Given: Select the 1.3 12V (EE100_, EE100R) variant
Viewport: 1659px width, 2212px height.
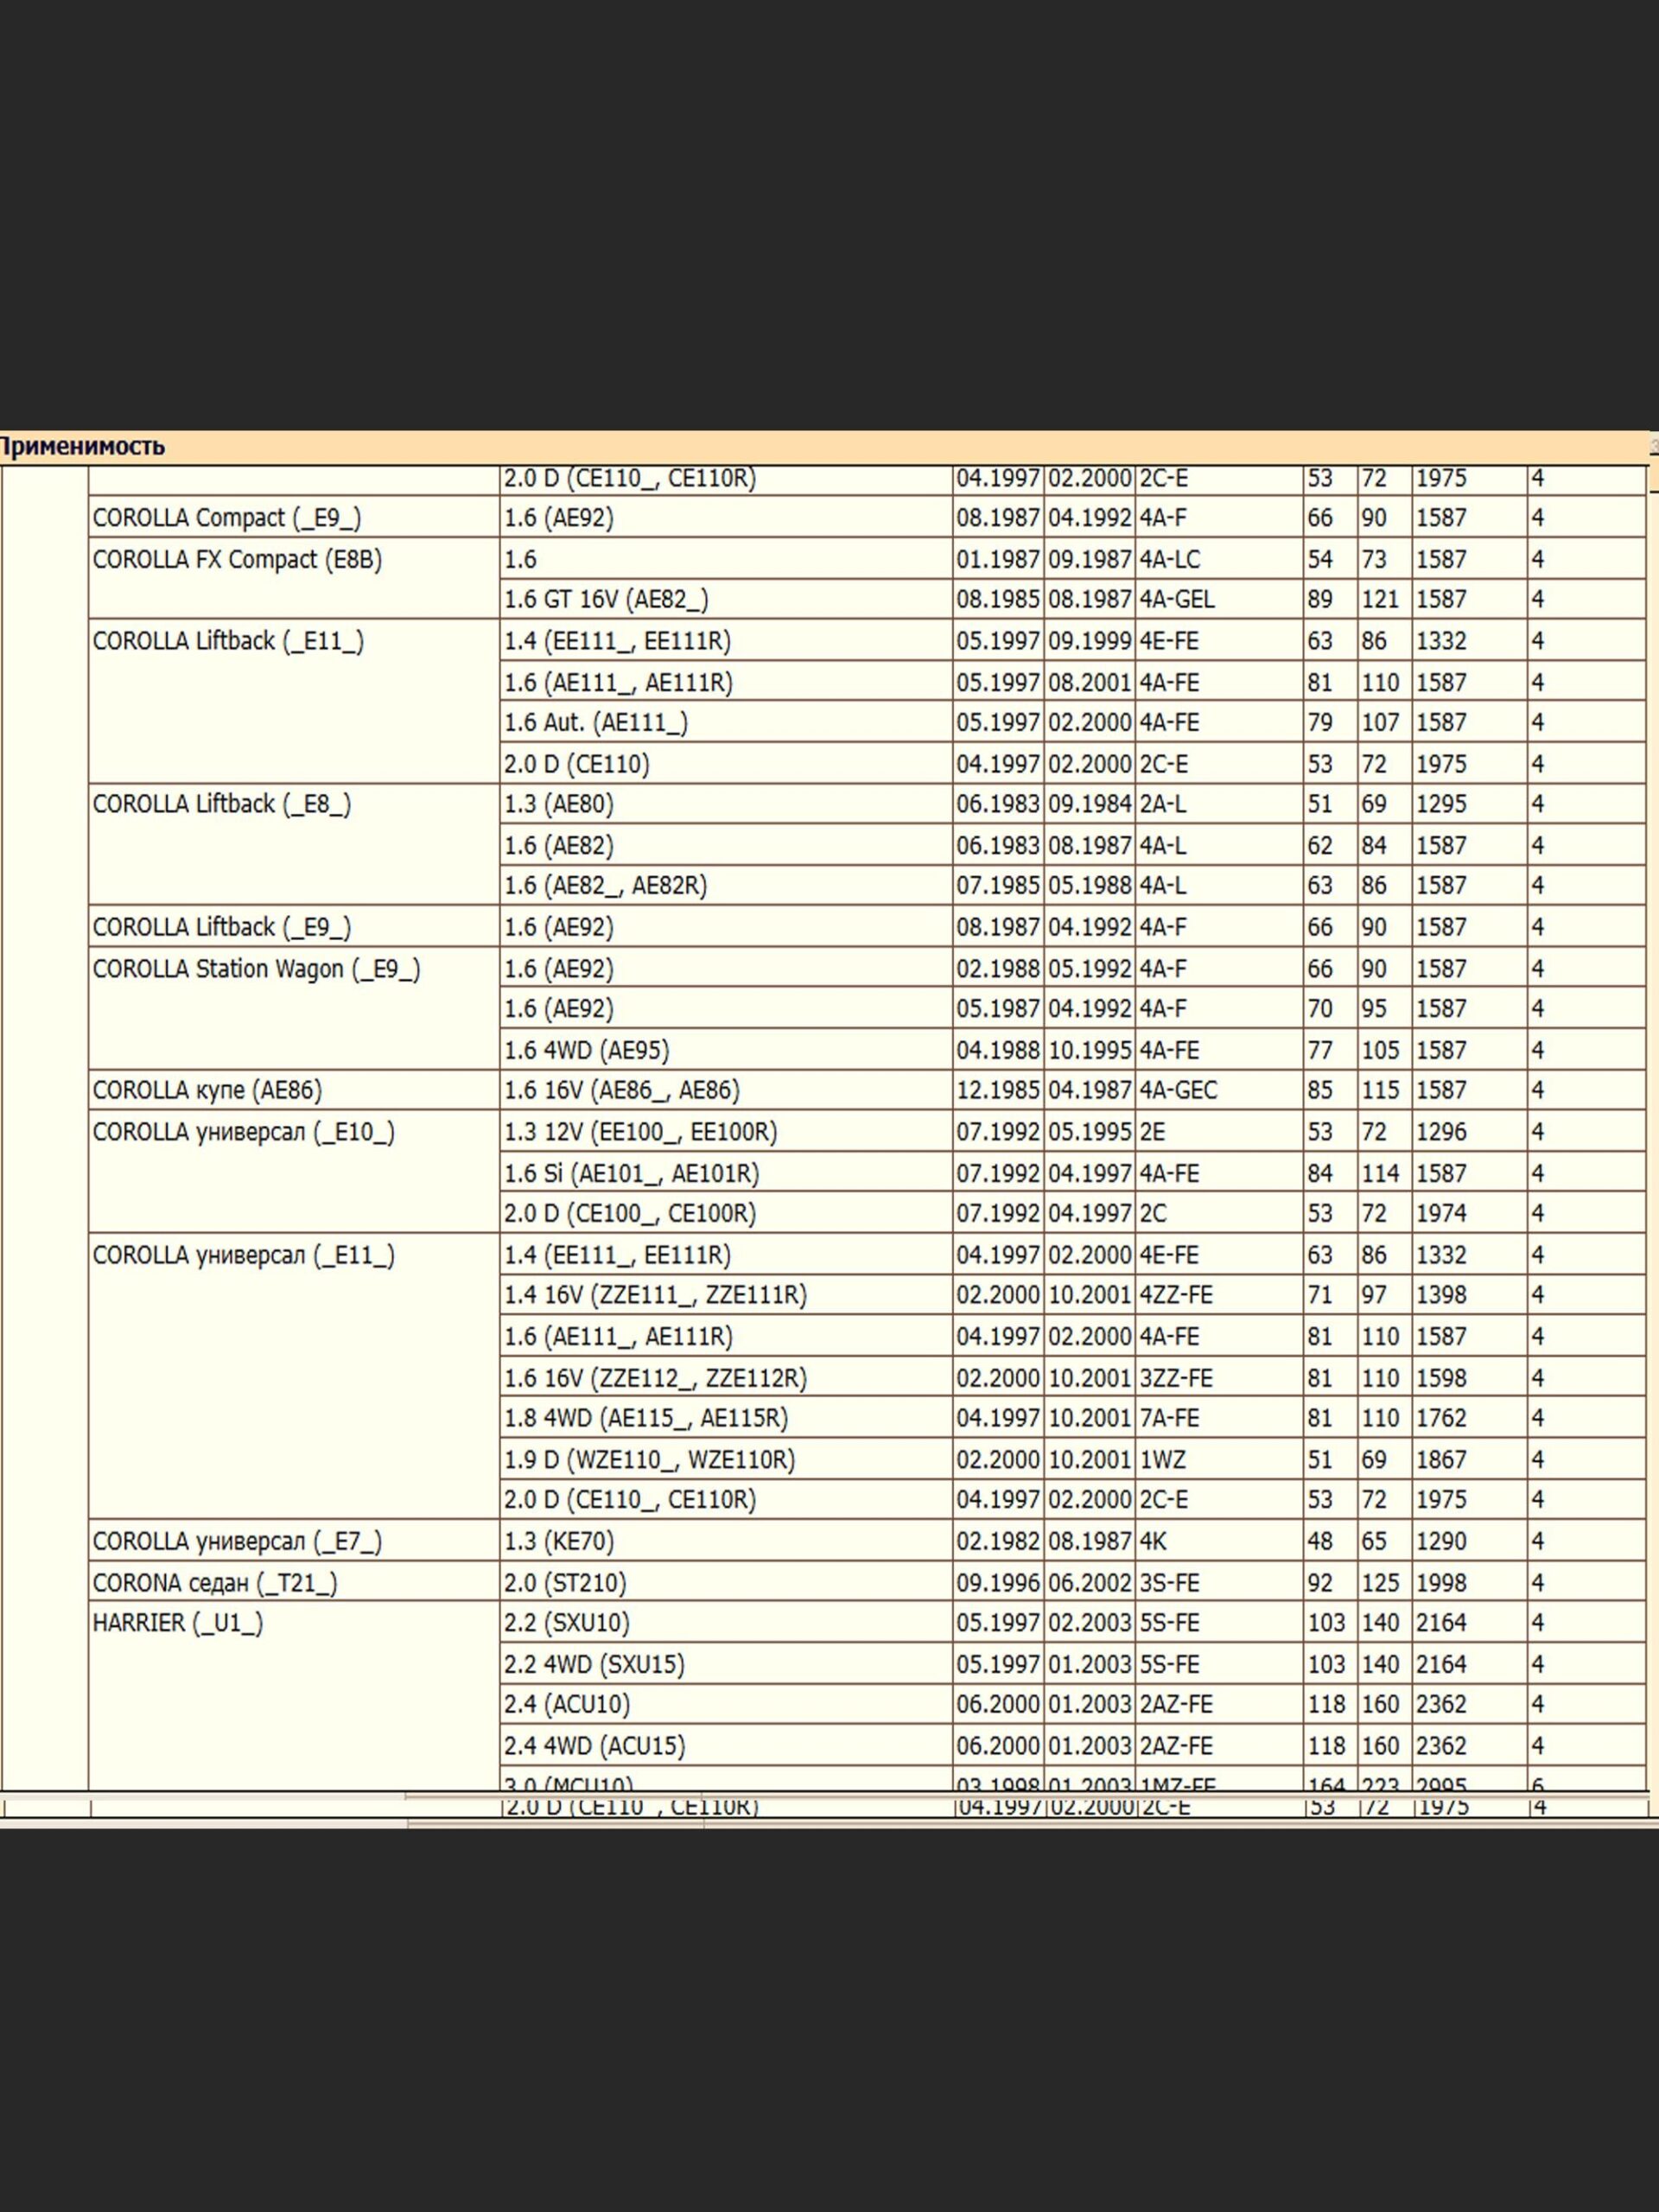Looking at the screenshot, I should pyautogui.click(x=640, y=1132).
